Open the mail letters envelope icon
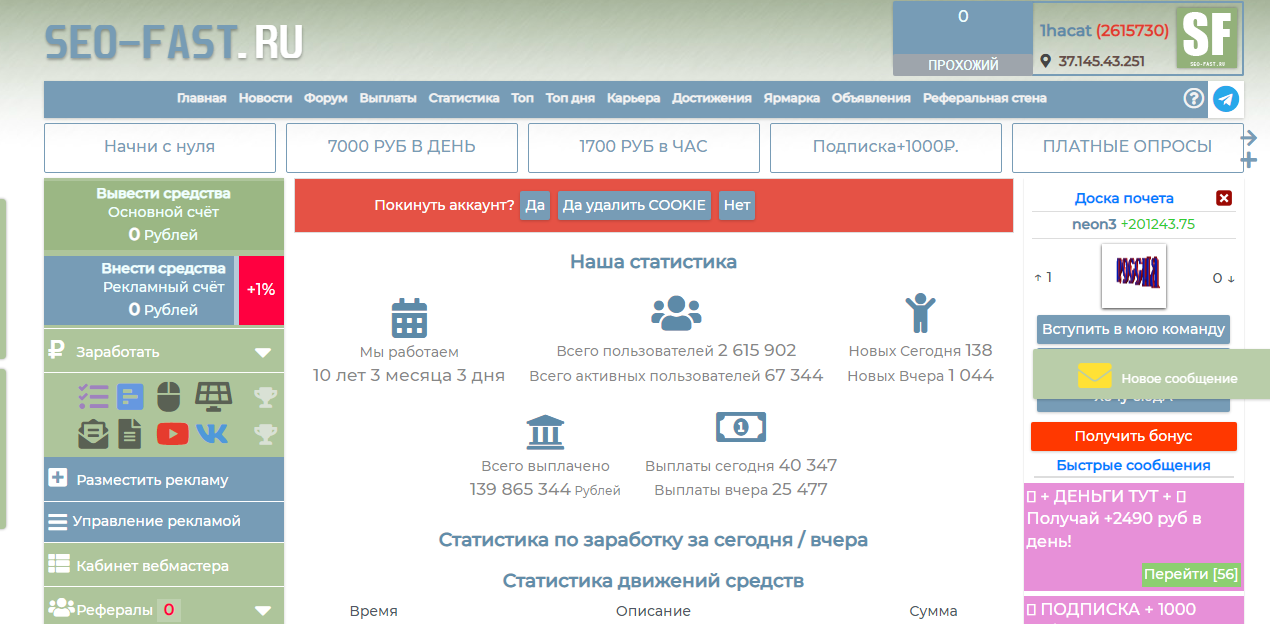 click(x=93, y=433)
